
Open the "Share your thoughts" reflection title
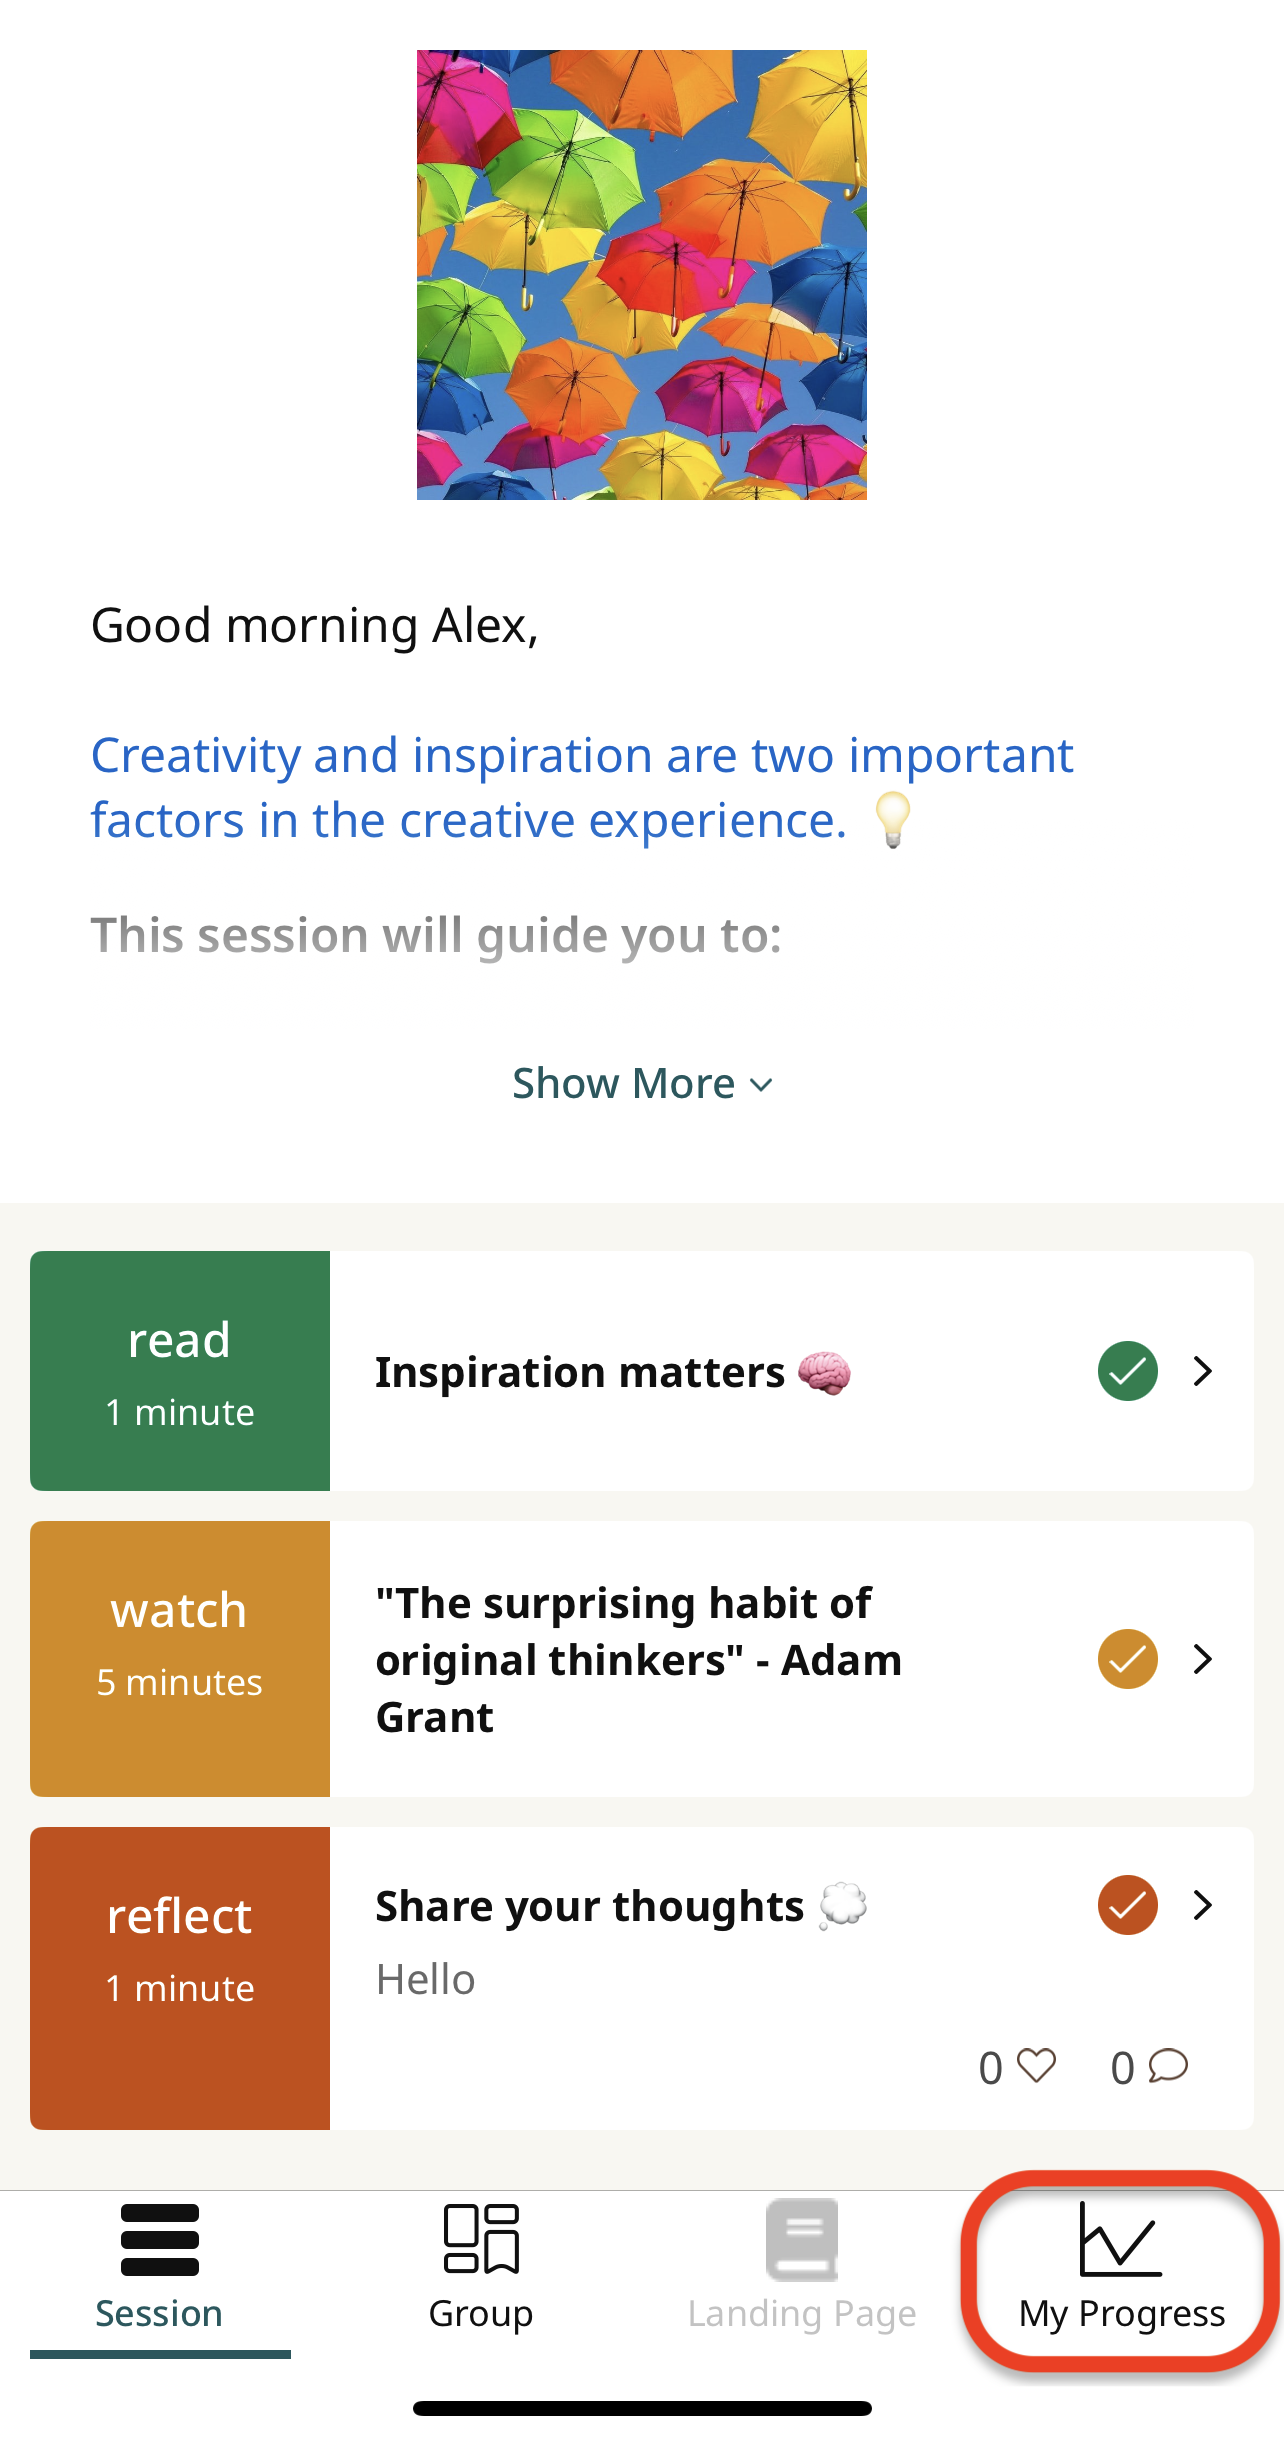pyautogui.click(x=590, y=1906)
